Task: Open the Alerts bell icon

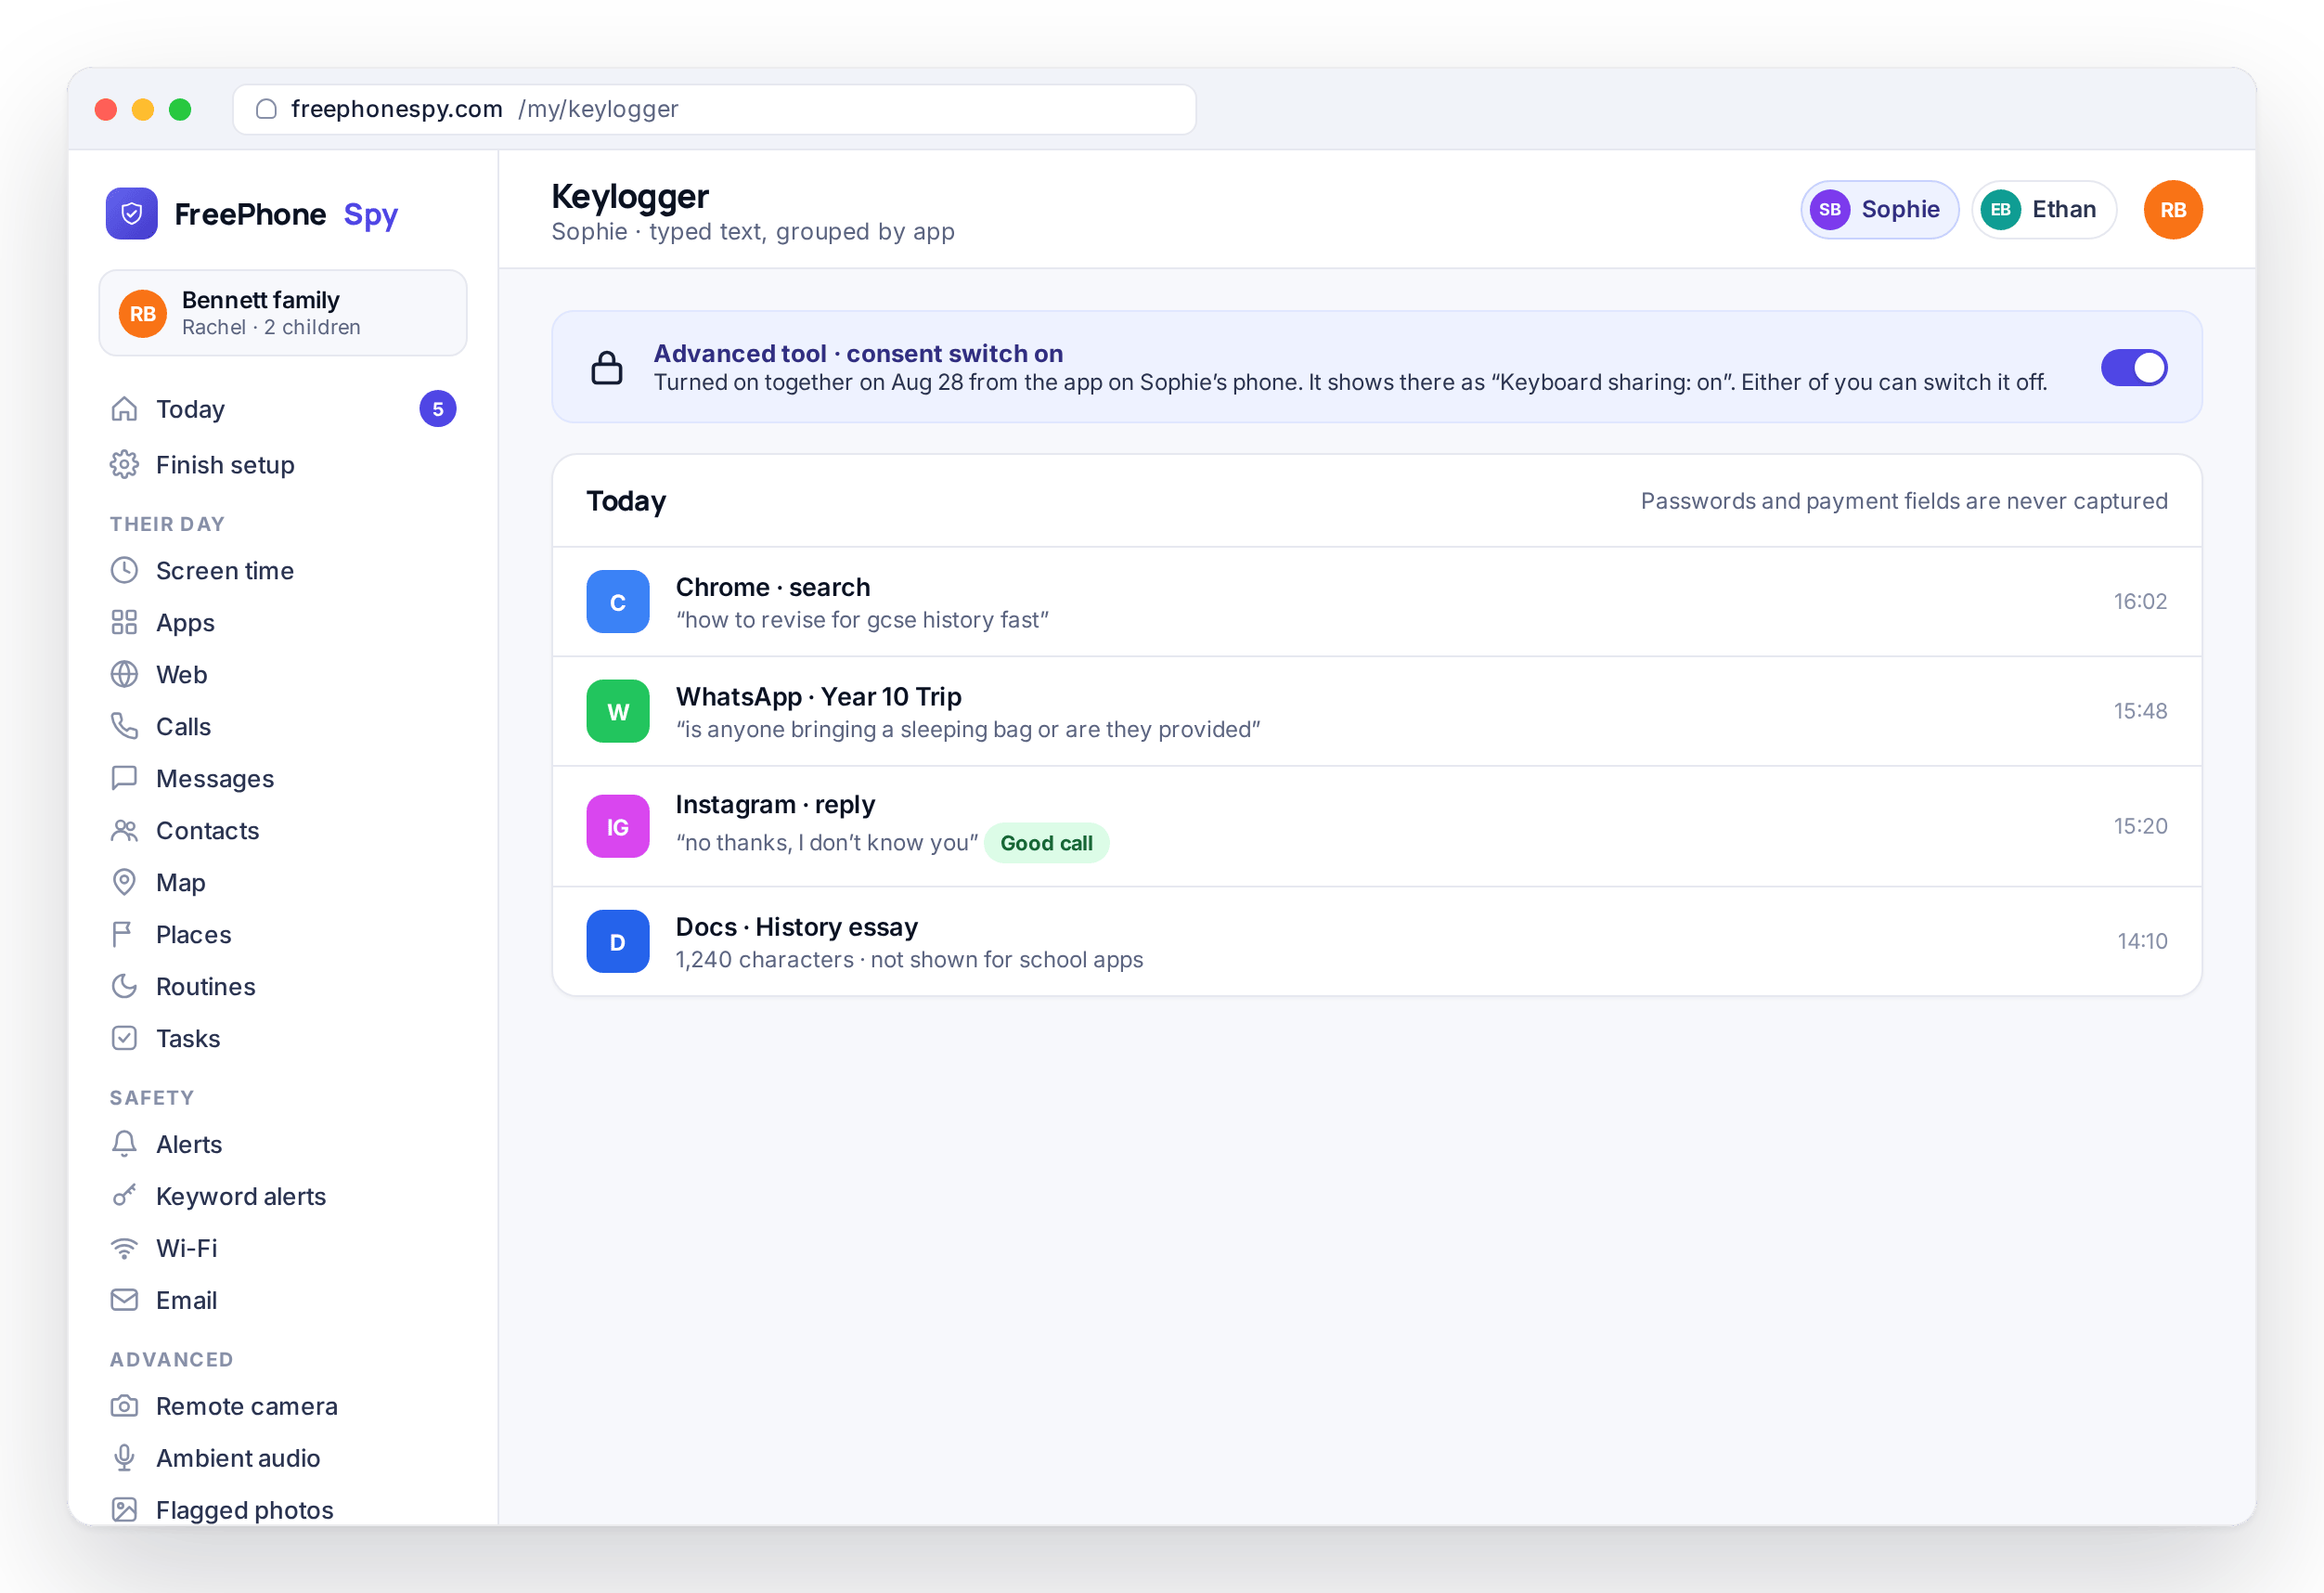Action: 124,1145
